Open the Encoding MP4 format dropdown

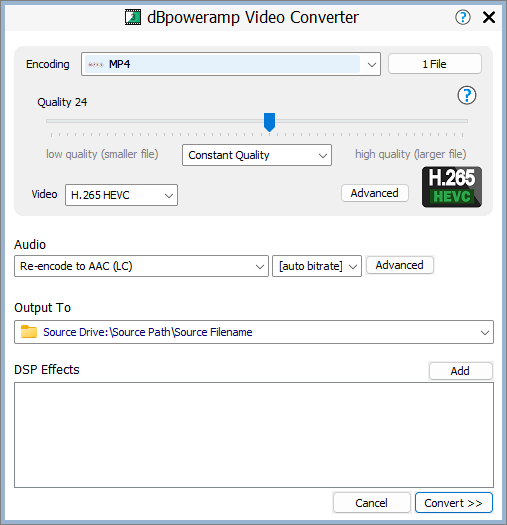click(231, 64)
